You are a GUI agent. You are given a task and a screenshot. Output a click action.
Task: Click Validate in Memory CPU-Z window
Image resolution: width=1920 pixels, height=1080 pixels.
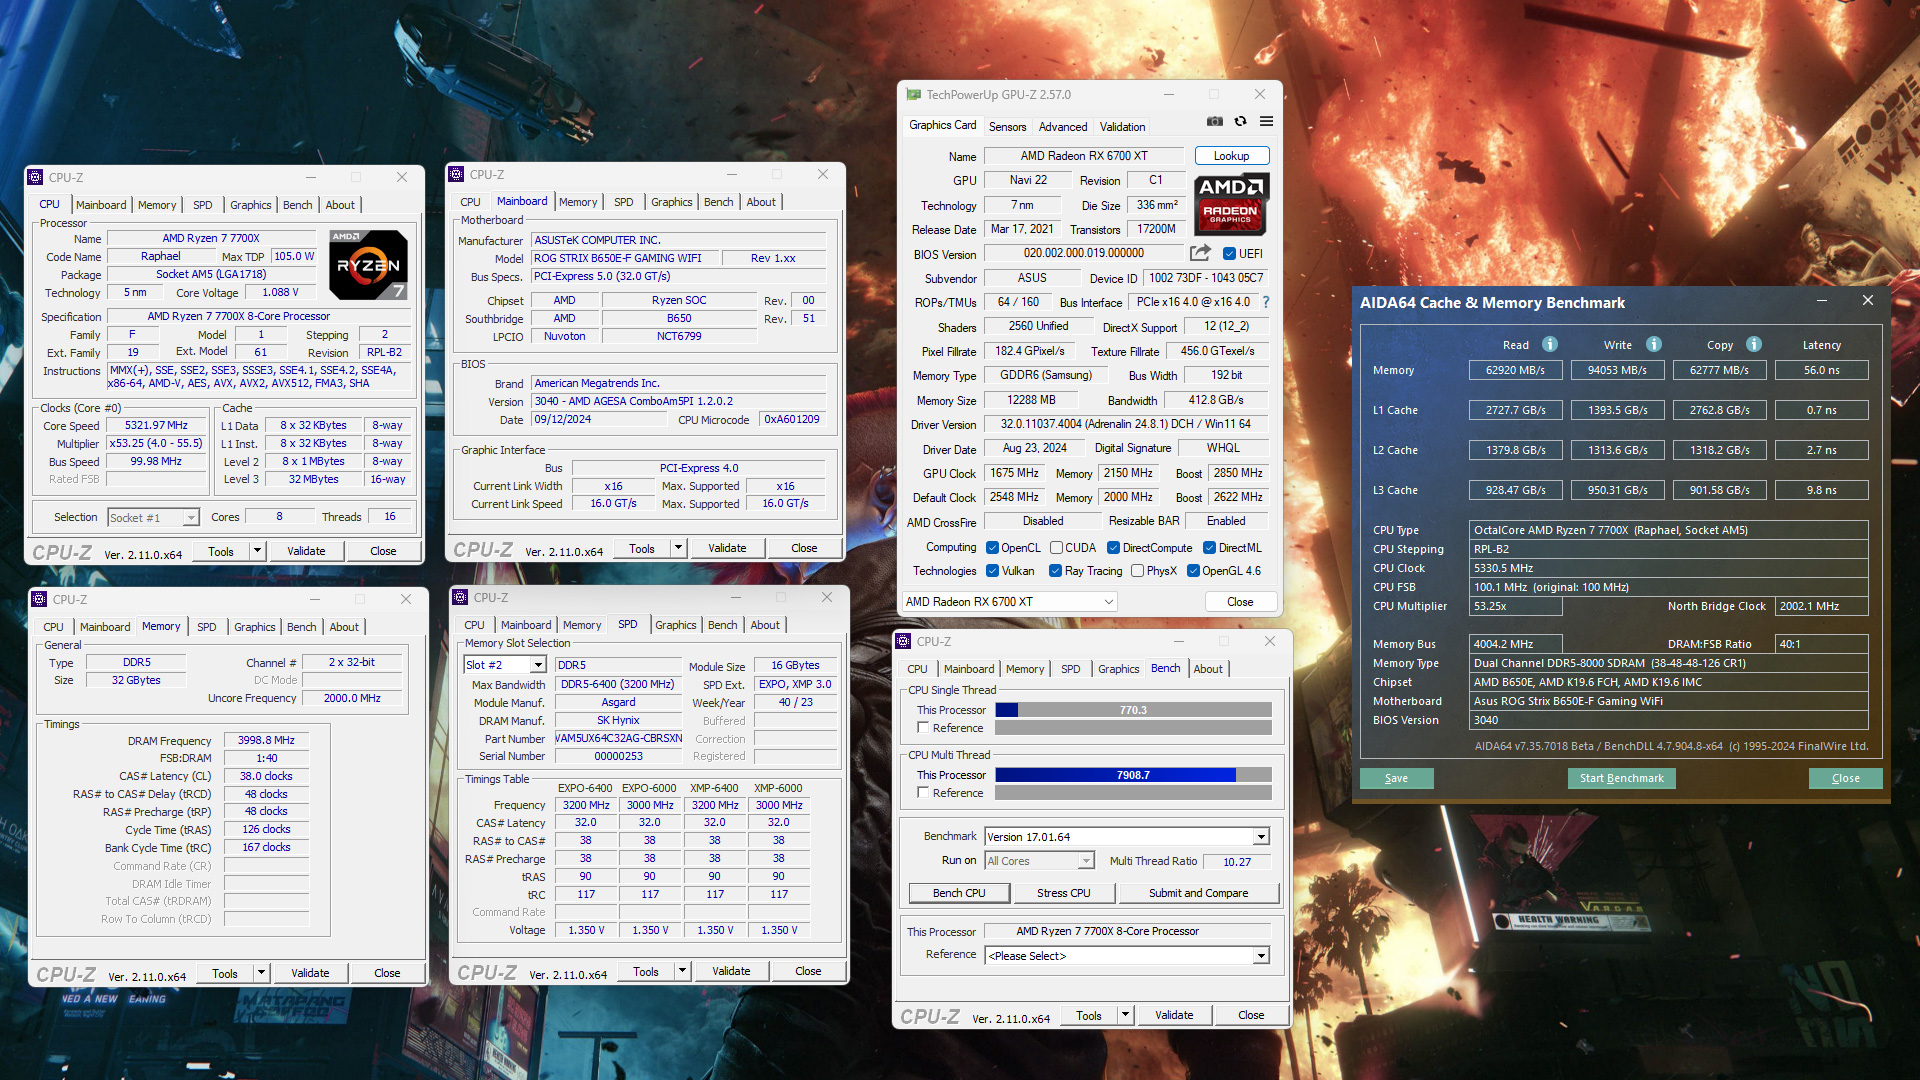[310, 973]
